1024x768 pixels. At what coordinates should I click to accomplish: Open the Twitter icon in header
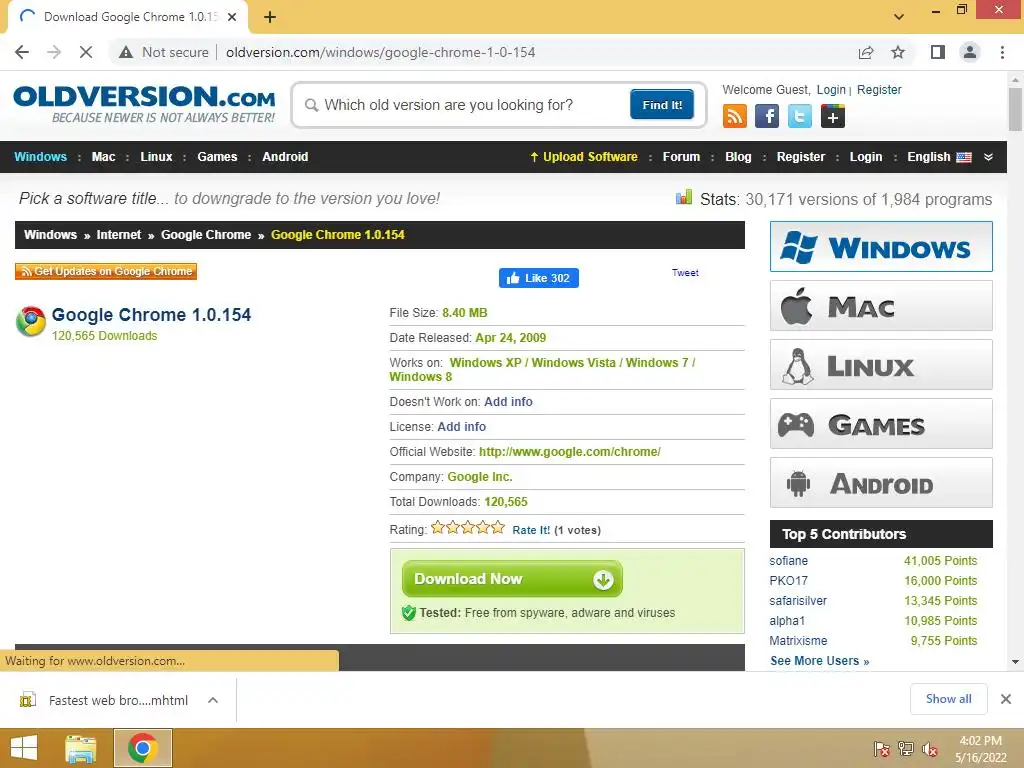799,116
